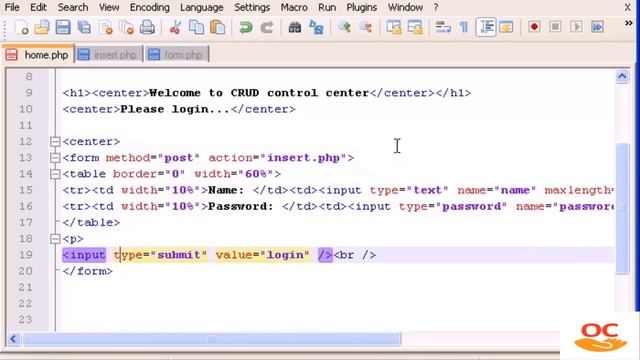Collapse the table block fold marker on line 14
Viewport: 640px width, 360px height.
[55, 174]
